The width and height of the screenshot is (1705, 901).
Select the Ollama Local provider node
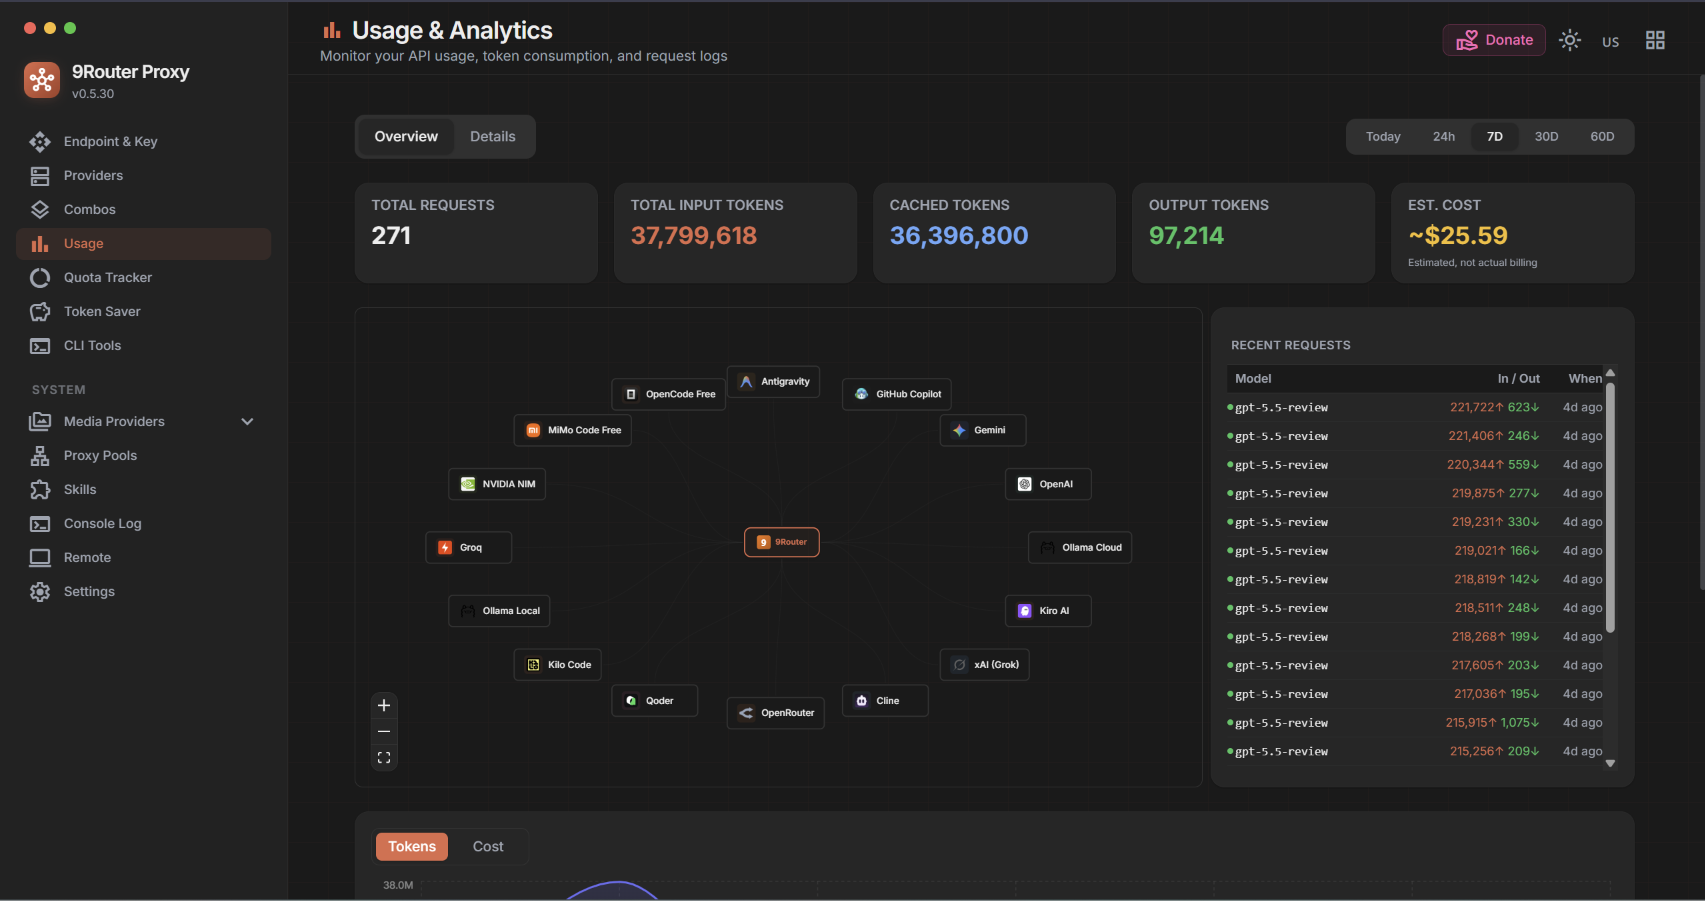pos(499,611)
